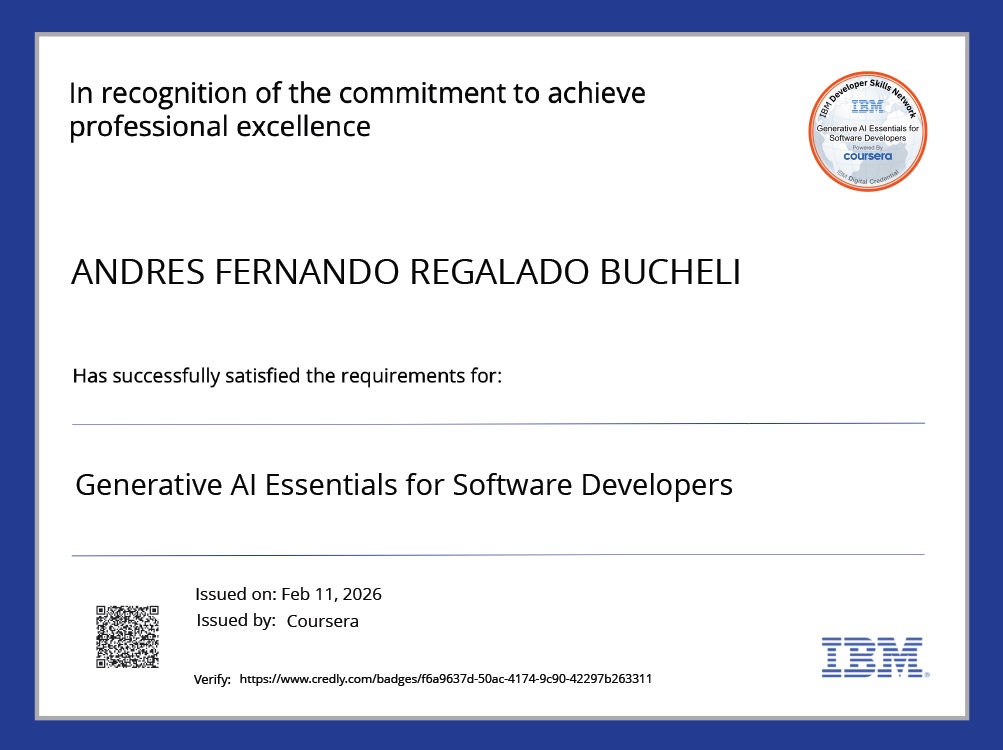
Task: Select the recognition statement heading text
Action: click(356, 109)
